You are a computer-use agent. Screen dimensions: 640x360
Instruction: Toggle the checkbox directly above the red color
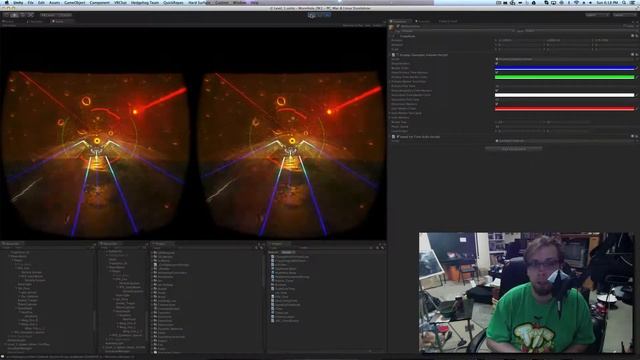tap(496, 104)
